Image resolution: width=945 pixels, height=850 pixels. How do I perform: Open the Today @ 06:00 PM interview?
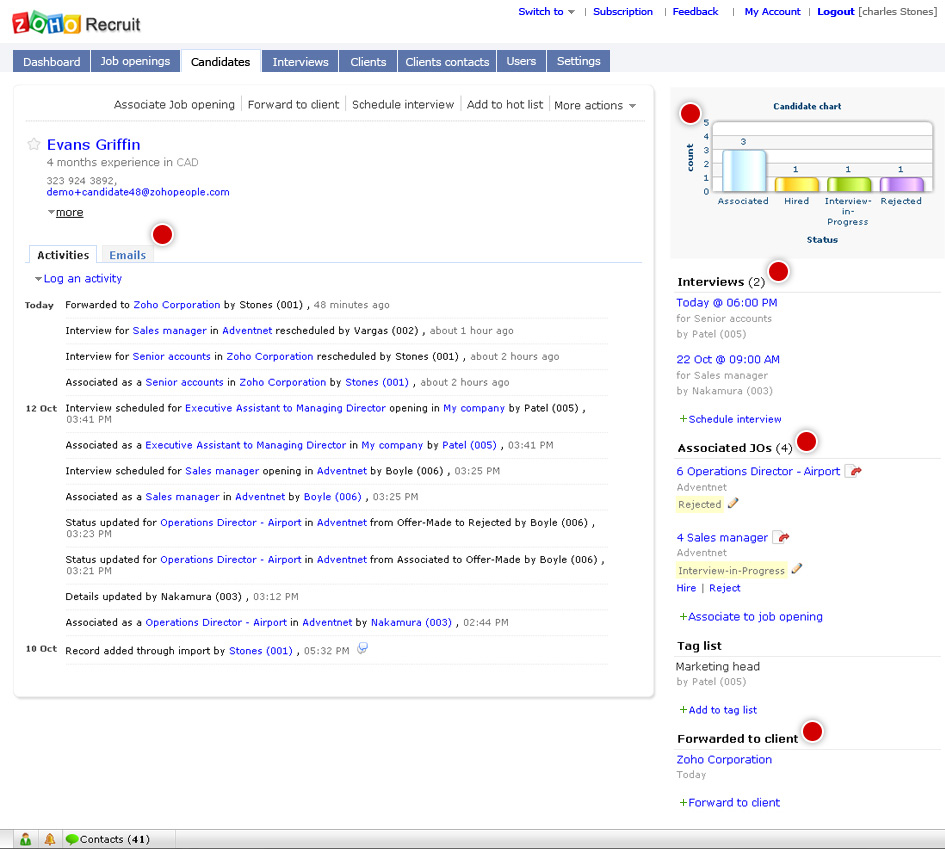pyautogui.click(x=726, y=303)
